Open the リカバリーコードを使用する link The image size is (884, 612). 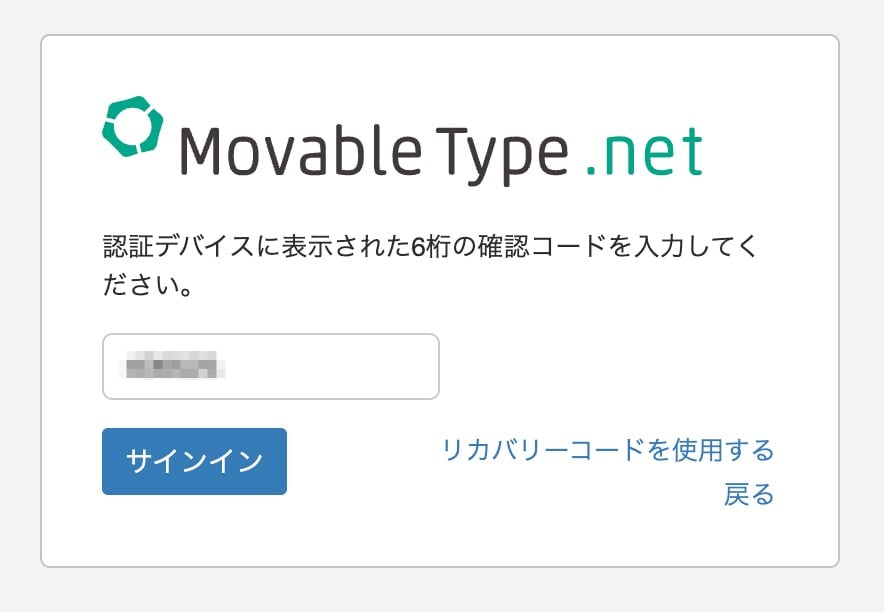click(608, 451)
